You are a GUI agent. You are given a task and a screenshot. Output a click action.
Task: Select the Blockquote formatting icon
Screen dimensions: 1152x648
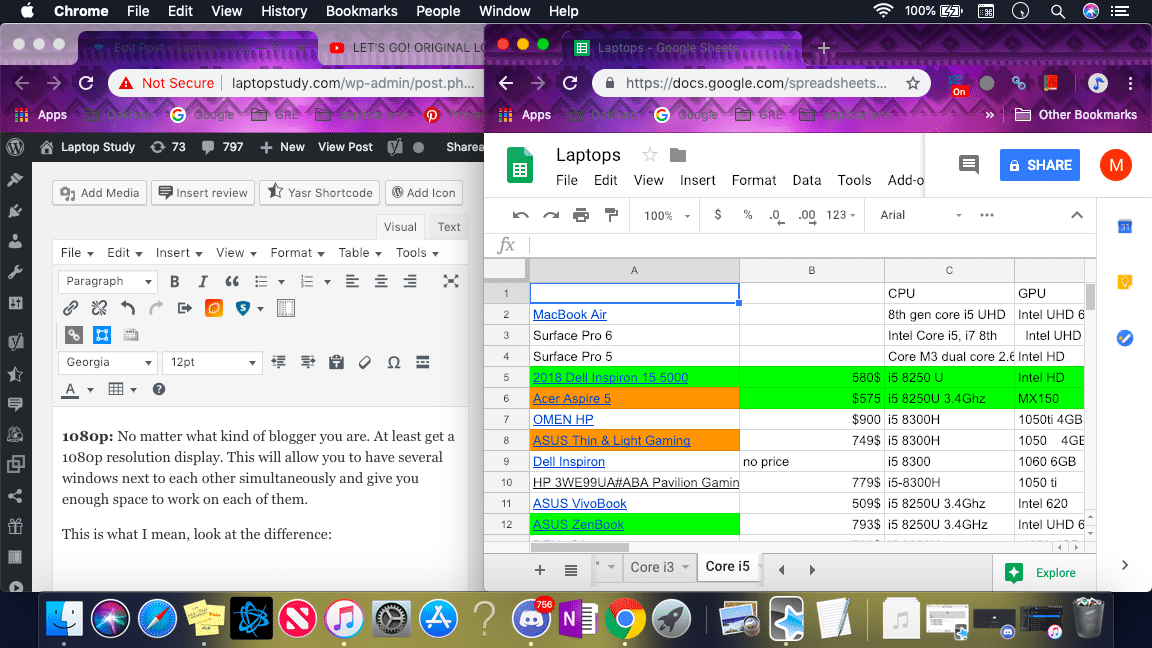[231, 281]
